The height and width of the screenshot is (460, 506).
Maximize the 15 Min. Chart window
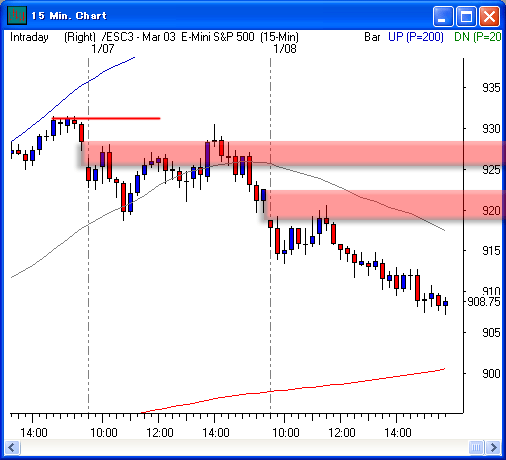point(466,16)
